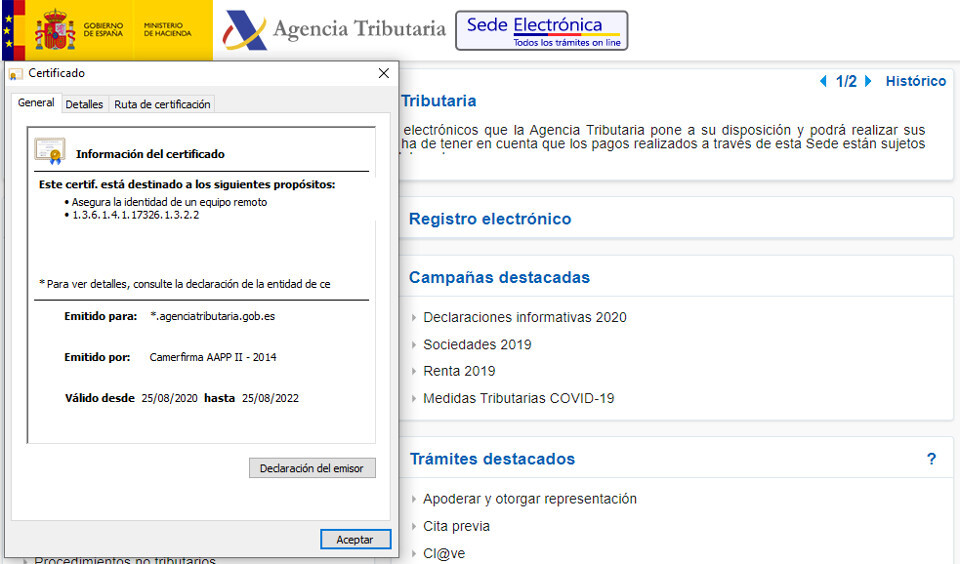
Task: Close the Certificado dialog window
Action: (384, 73)
